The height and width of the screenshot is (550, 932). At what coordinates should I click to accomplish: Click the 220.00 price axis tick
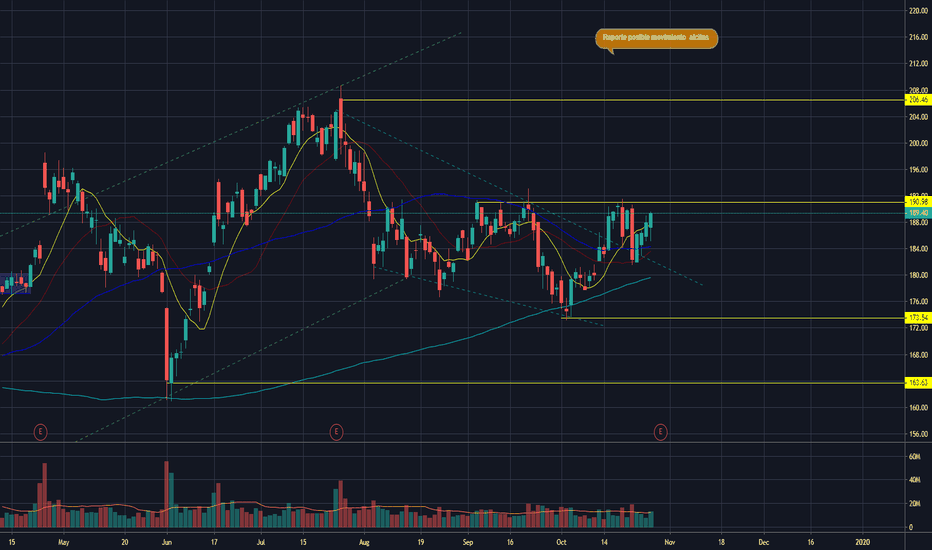pyautogui.click(x=918, y=11)
